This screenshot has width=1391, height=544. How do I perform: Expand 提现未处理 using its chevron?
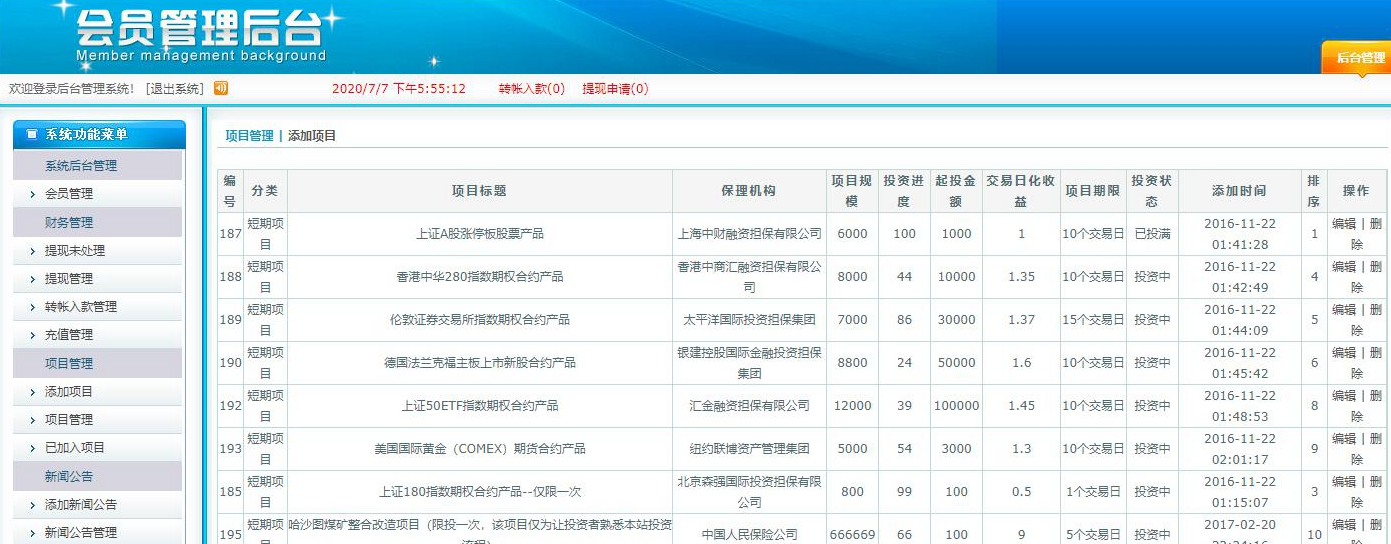(32, 251)
